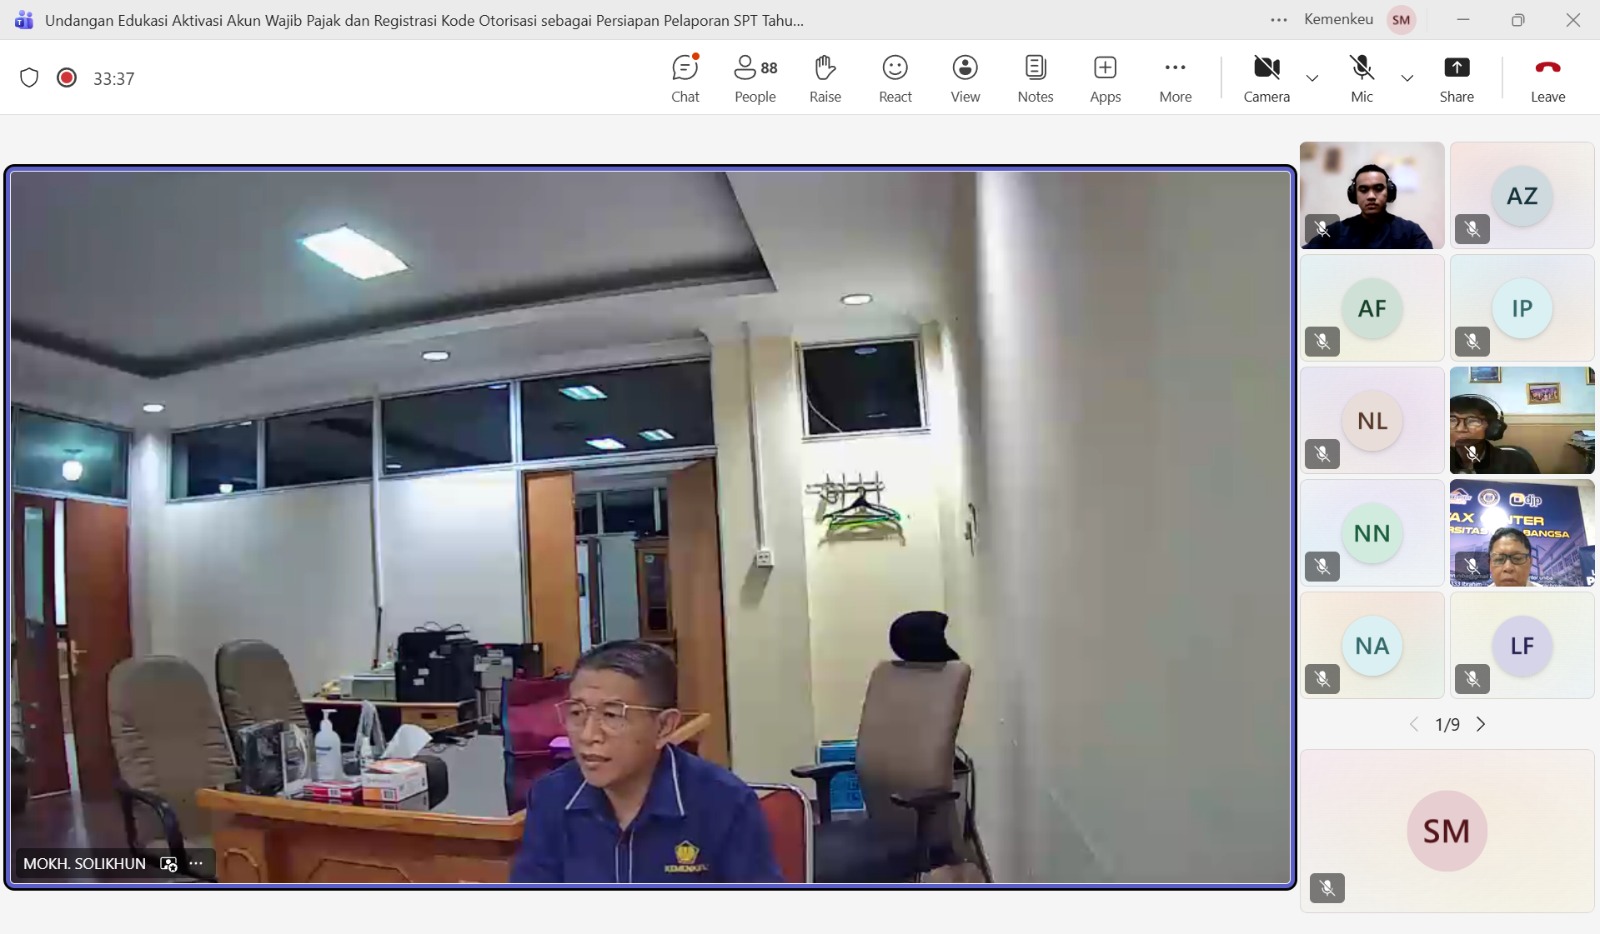Select the AZ participant tile
The height and width of the screenshot is (934, 1600).
1521,195
